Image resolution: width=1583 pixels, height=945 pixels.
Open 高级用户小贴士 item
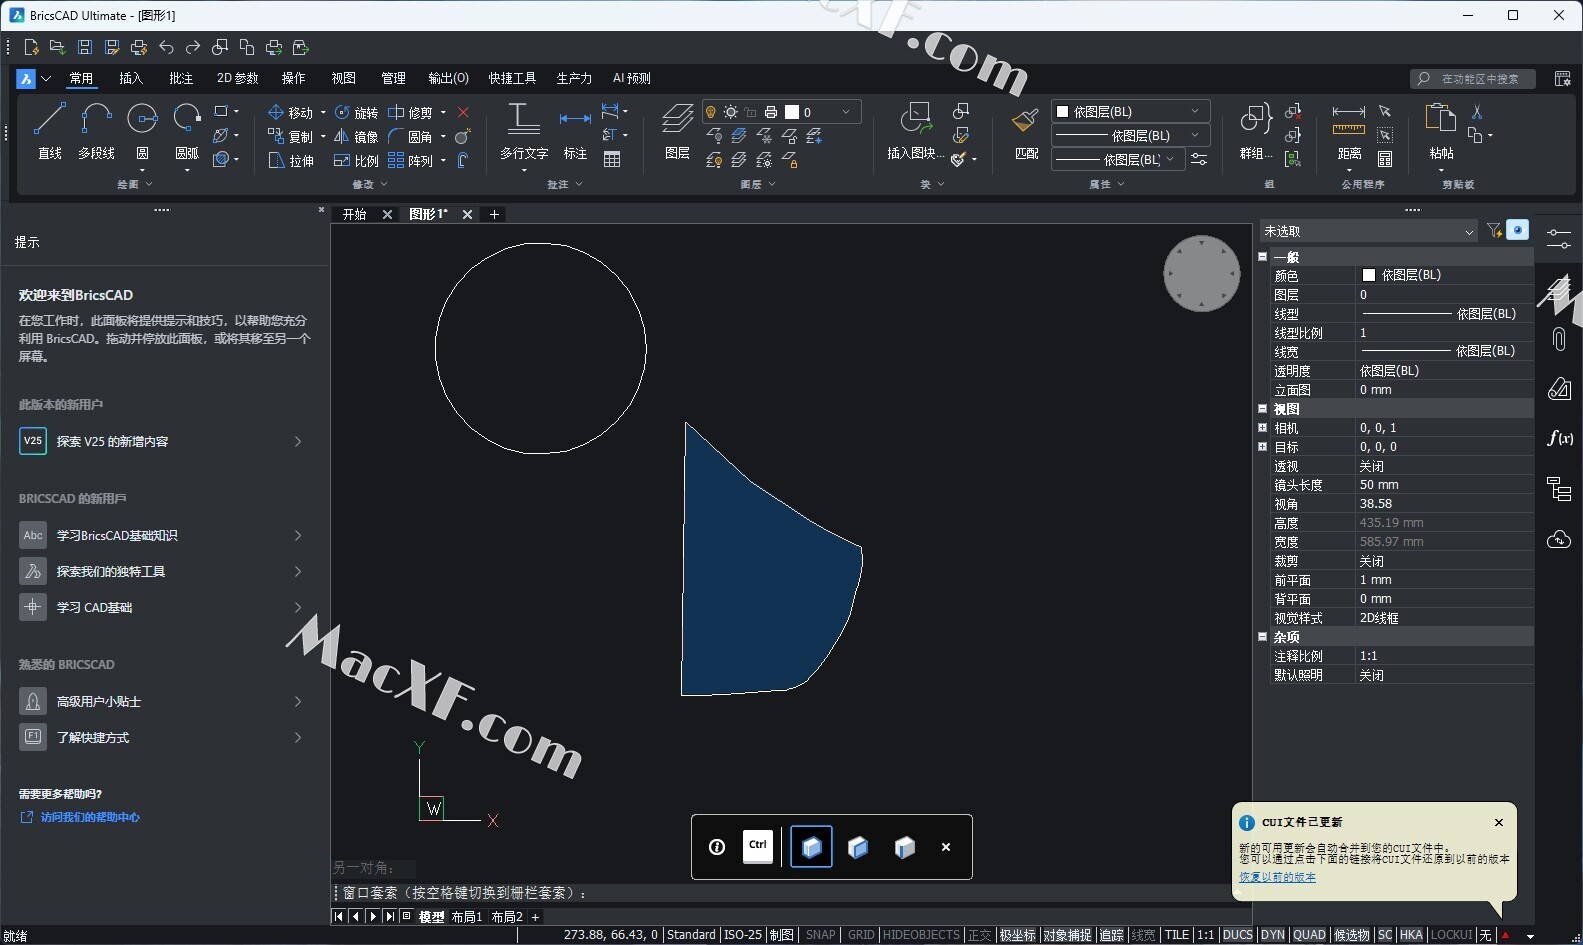click(x=162, y=701)
